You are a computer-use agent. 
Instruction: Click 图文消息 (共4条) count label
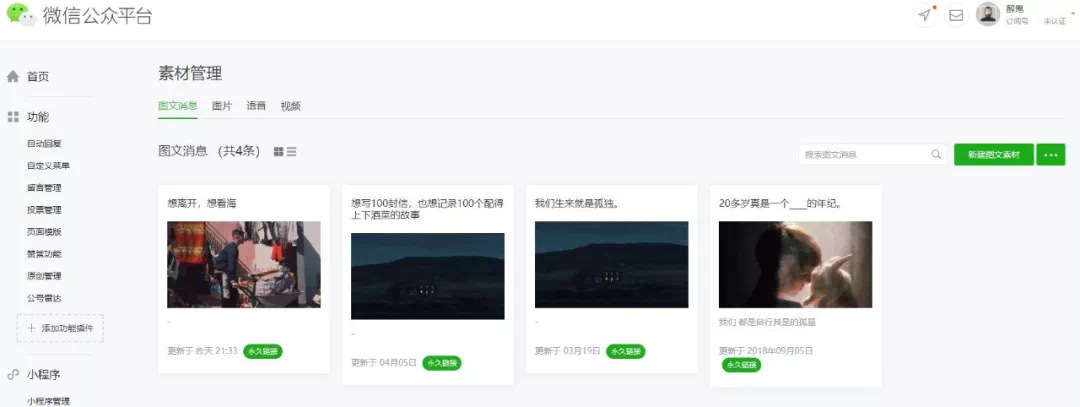point(209,152)
